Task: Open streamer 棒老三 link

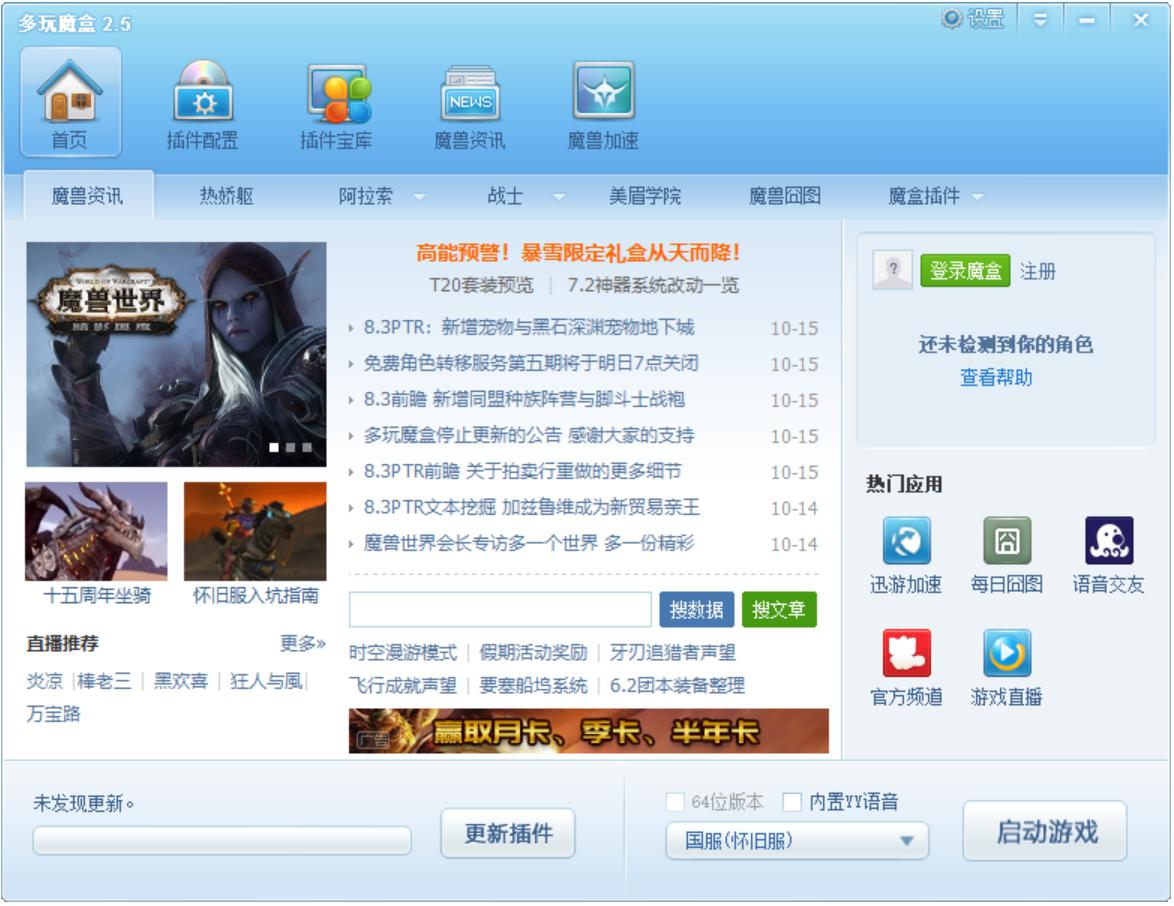Action: 104,681
